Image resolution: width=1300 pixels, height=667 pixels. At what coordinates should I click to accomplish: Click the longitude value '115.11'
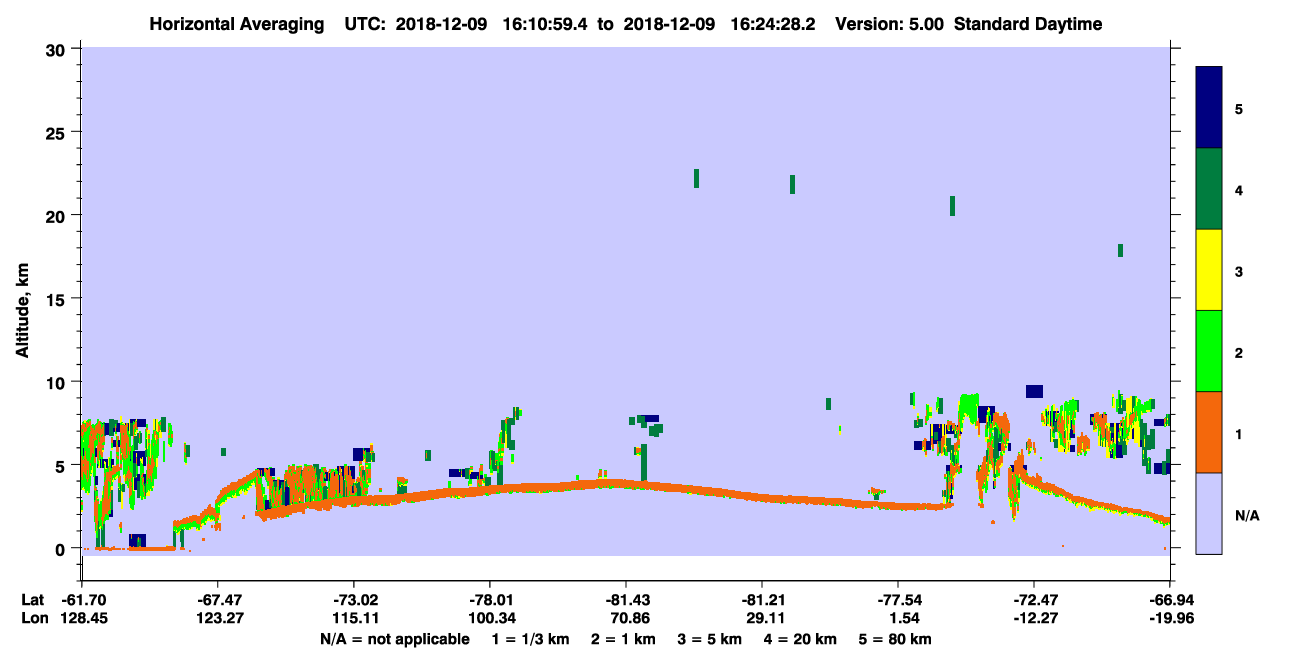(x=354, y=619)
